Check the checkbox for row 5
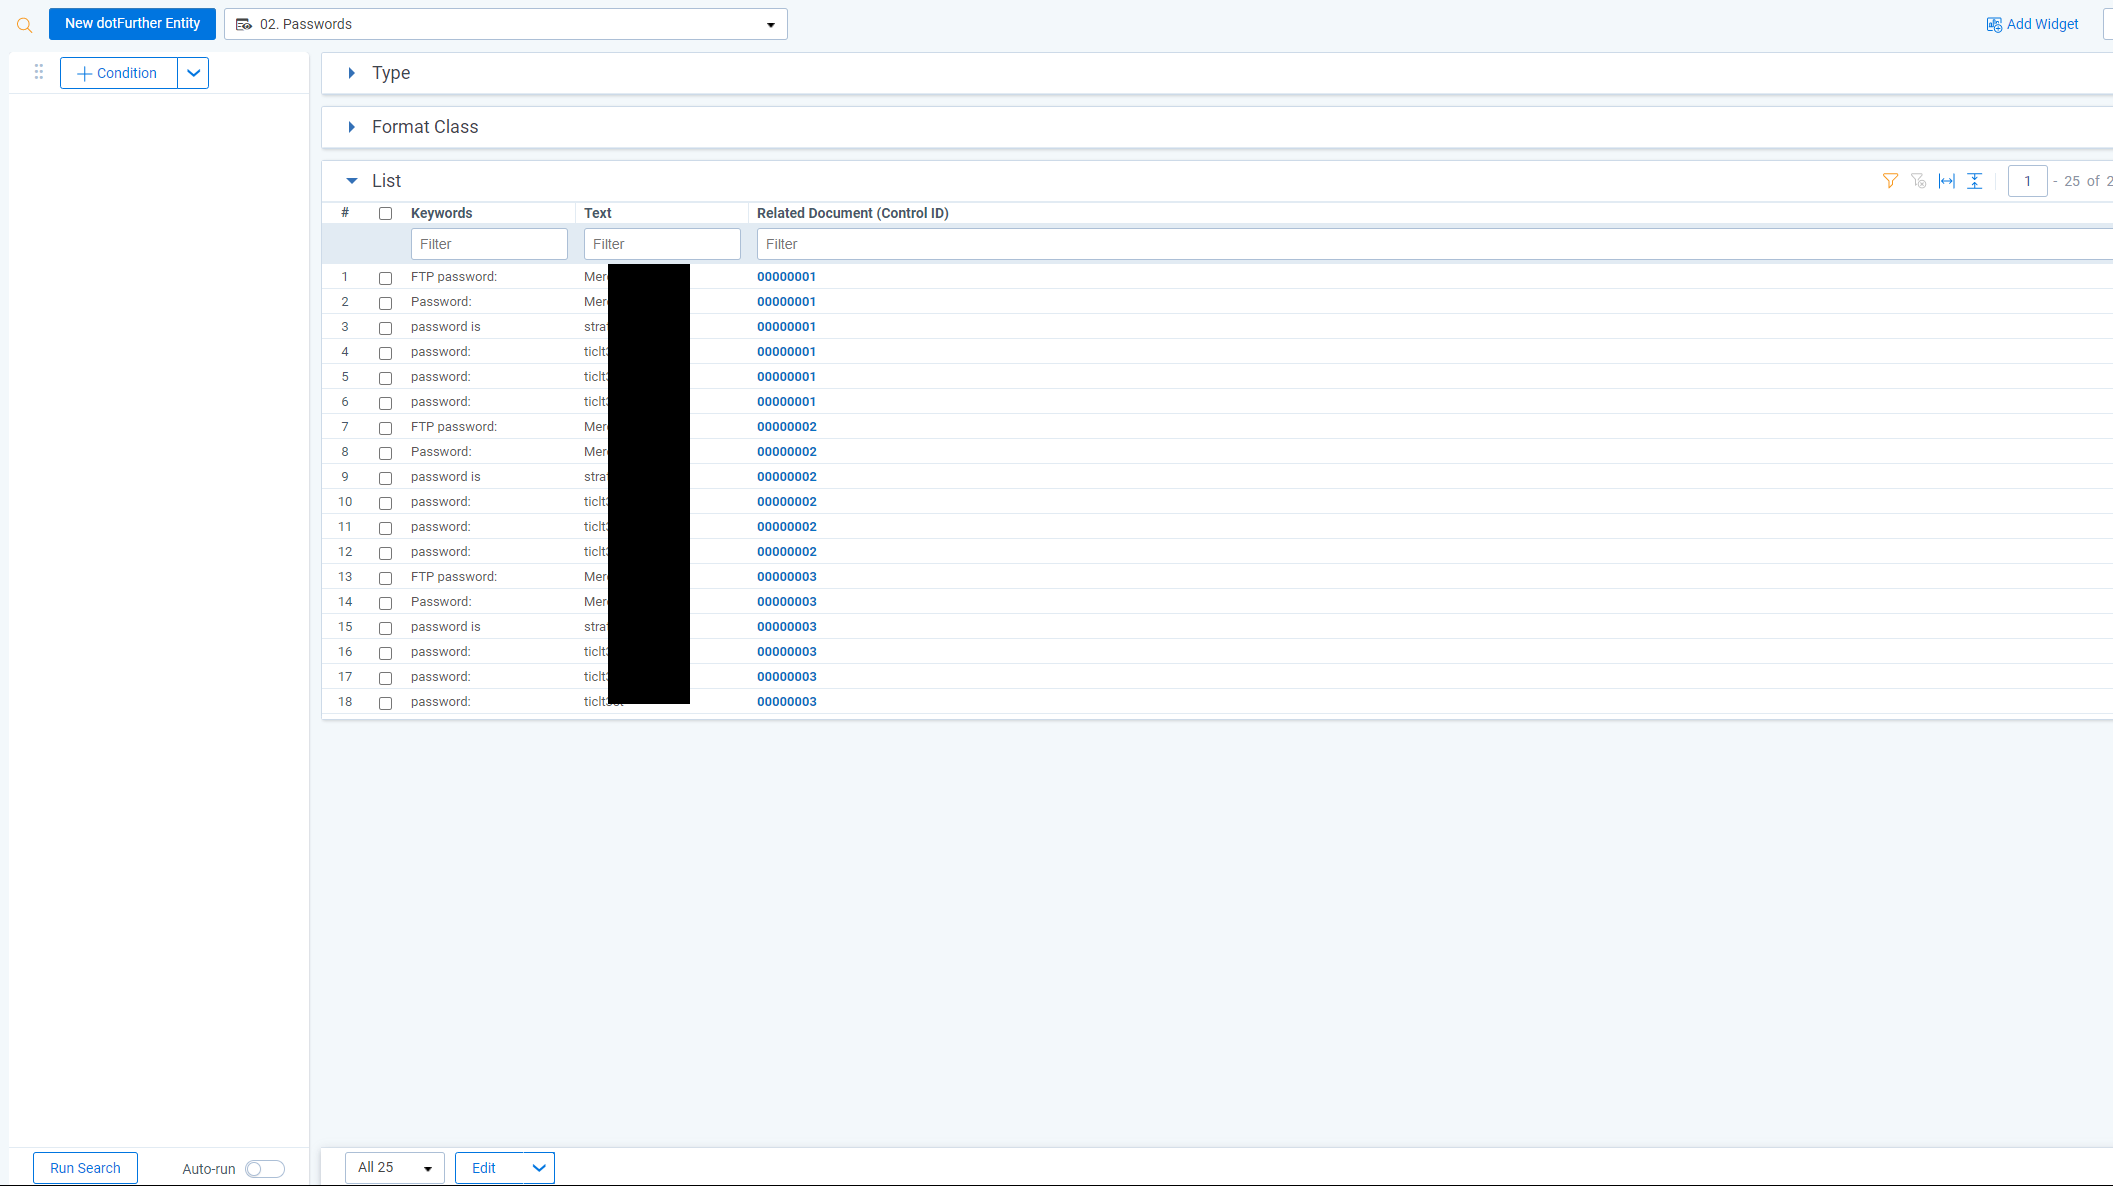 [x=385, y=378]
